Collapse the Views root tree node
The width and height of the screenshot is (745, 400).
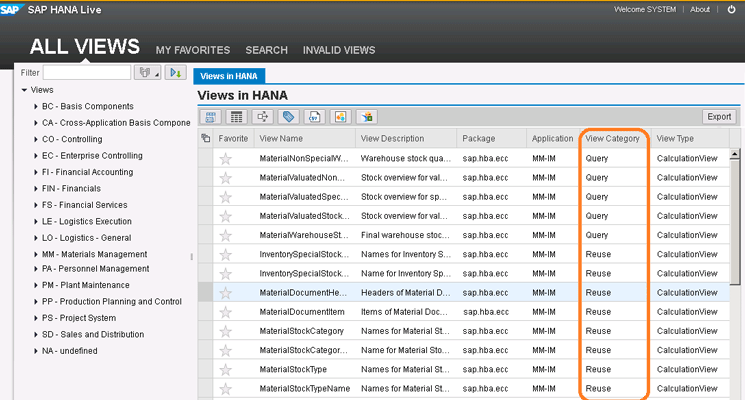23,90
